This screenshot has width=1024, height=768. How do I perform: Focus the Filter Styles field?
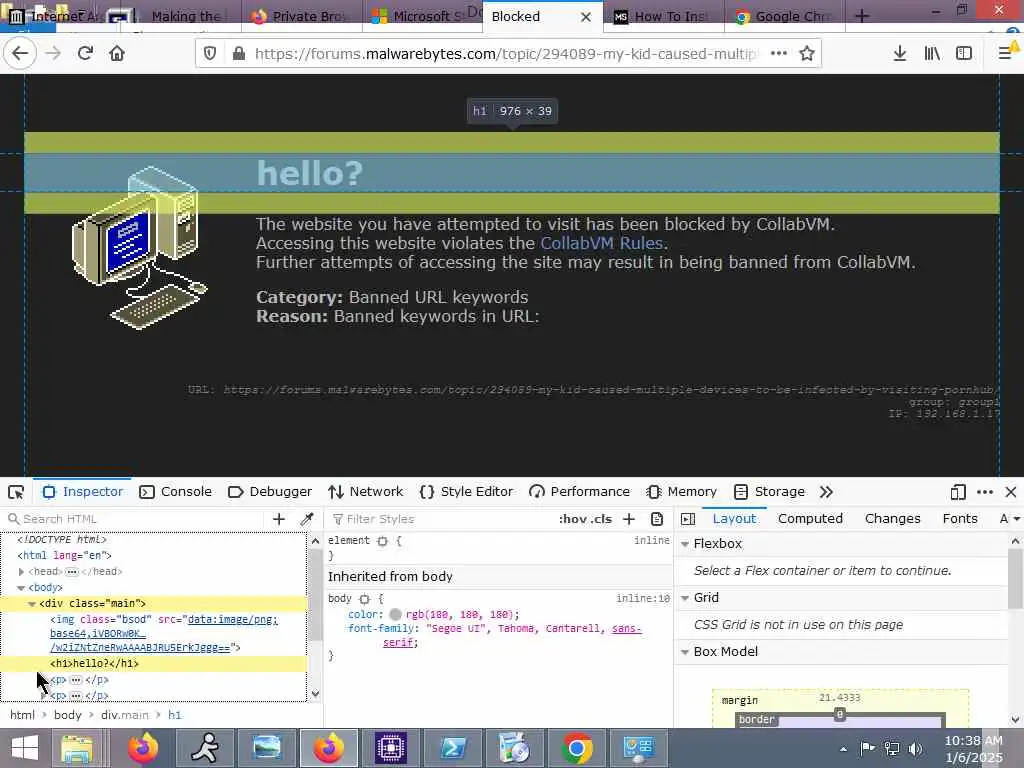(x=441, y=519)
